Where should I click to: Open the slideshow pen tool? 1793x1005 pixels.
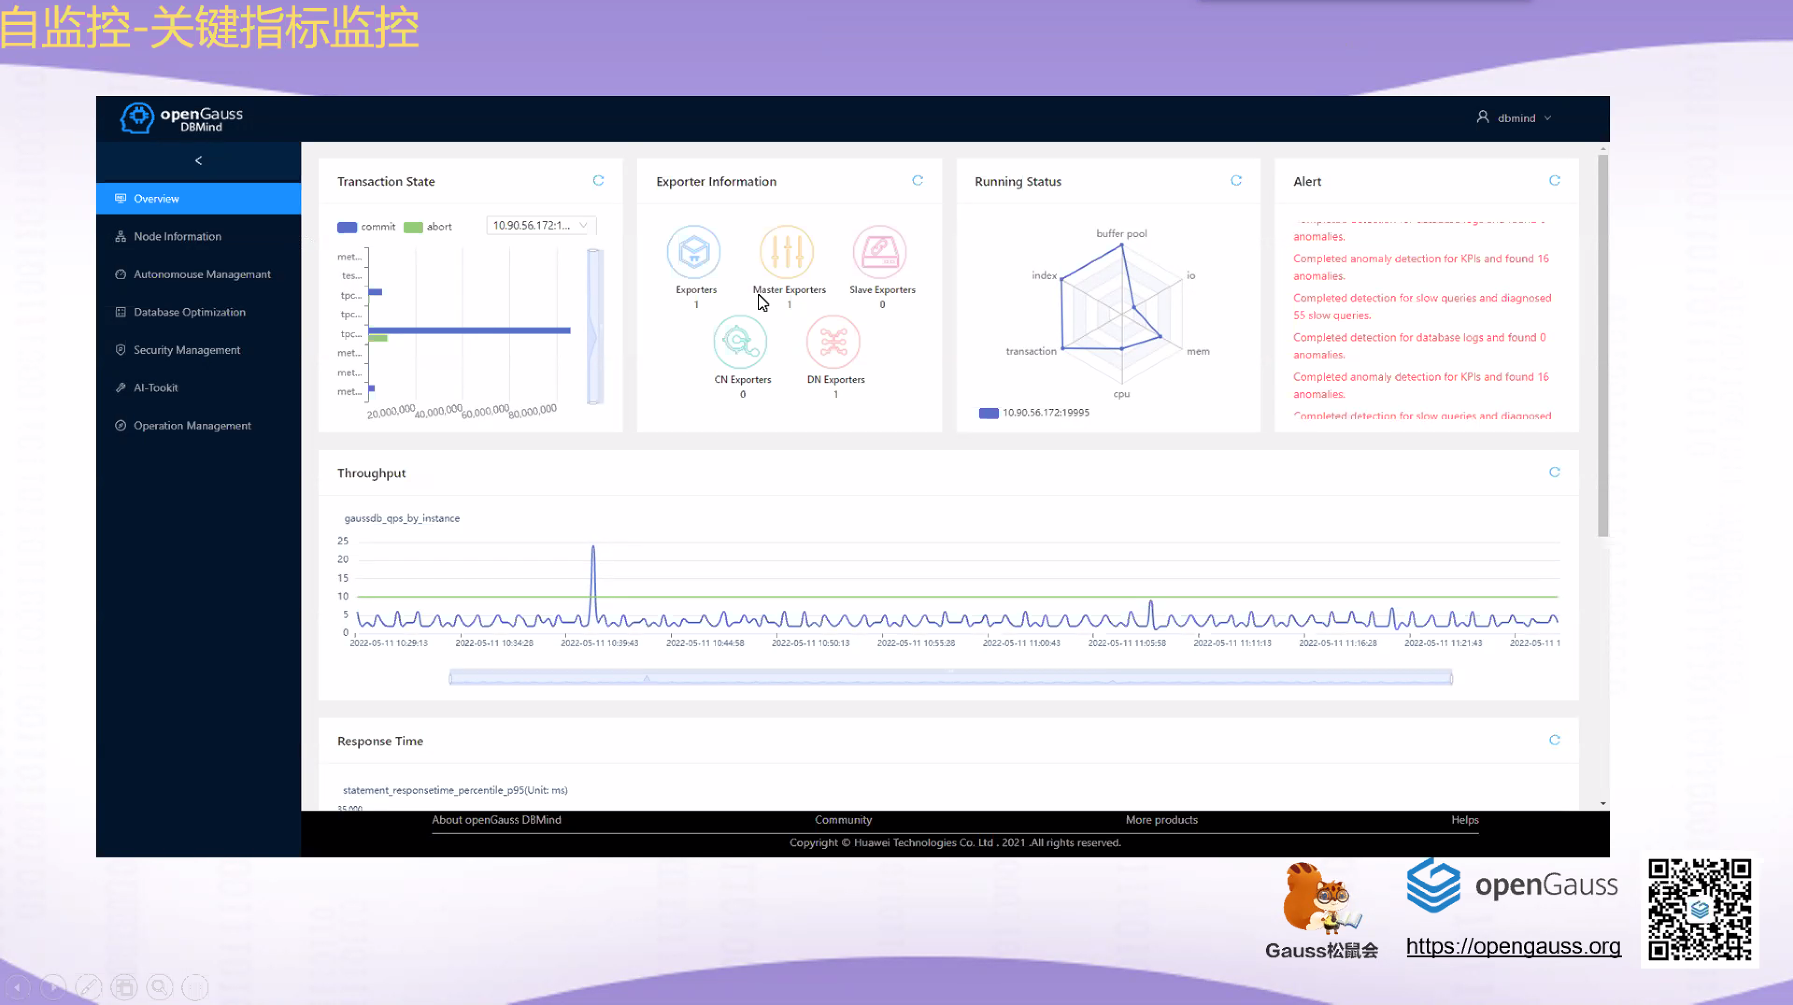89,988
